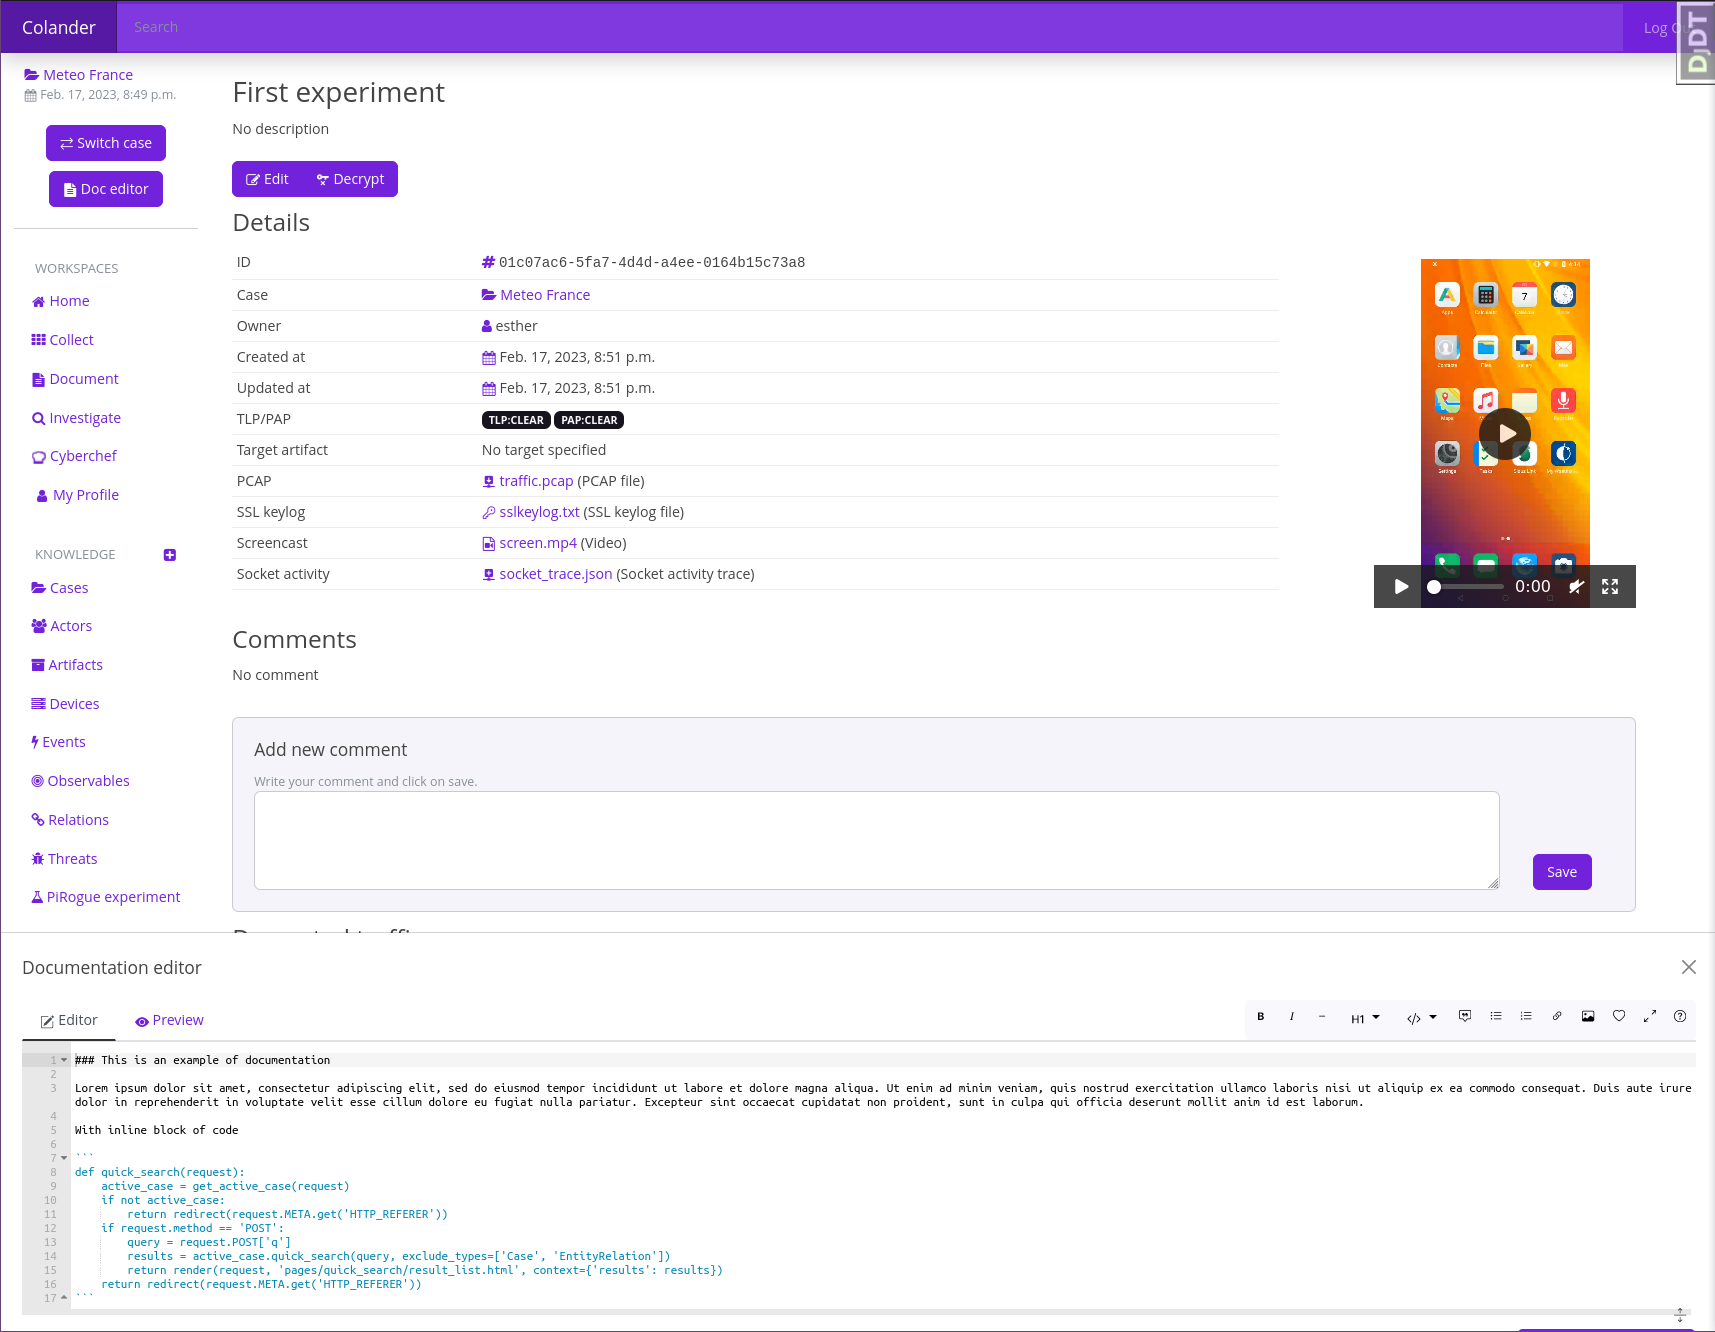1715x1332 pixels.
Task: Toggle italic formatting in documentation editor
Action: tap(1292, 1017)
